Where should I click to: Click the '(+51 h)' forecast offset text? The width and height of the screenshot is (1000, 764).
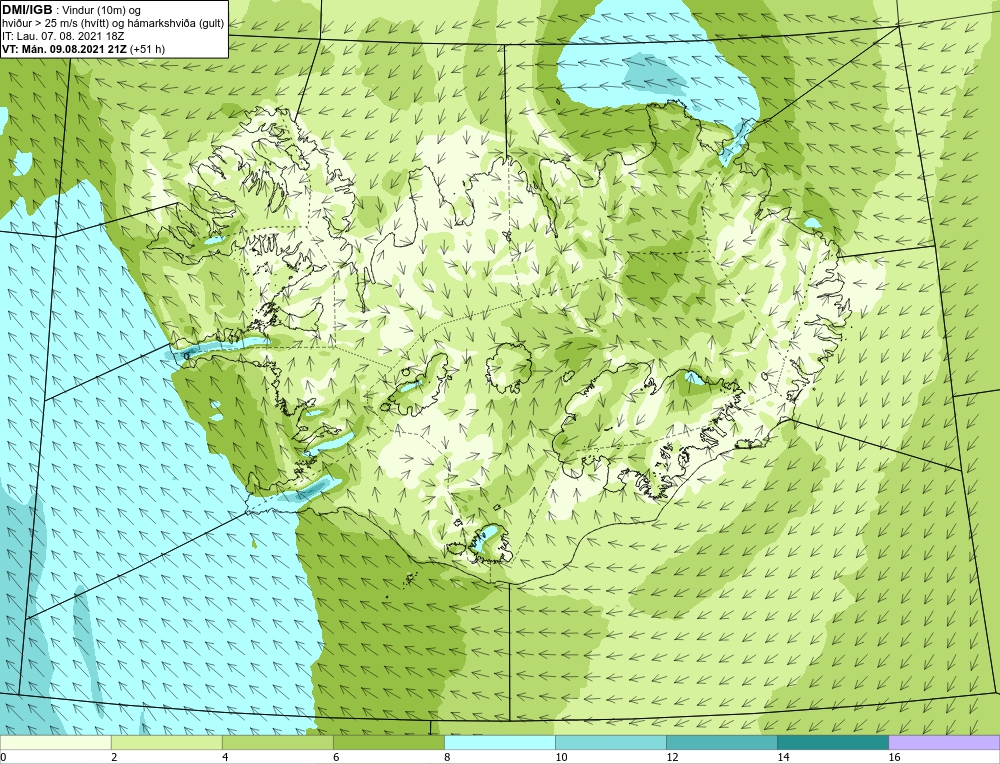147,49
